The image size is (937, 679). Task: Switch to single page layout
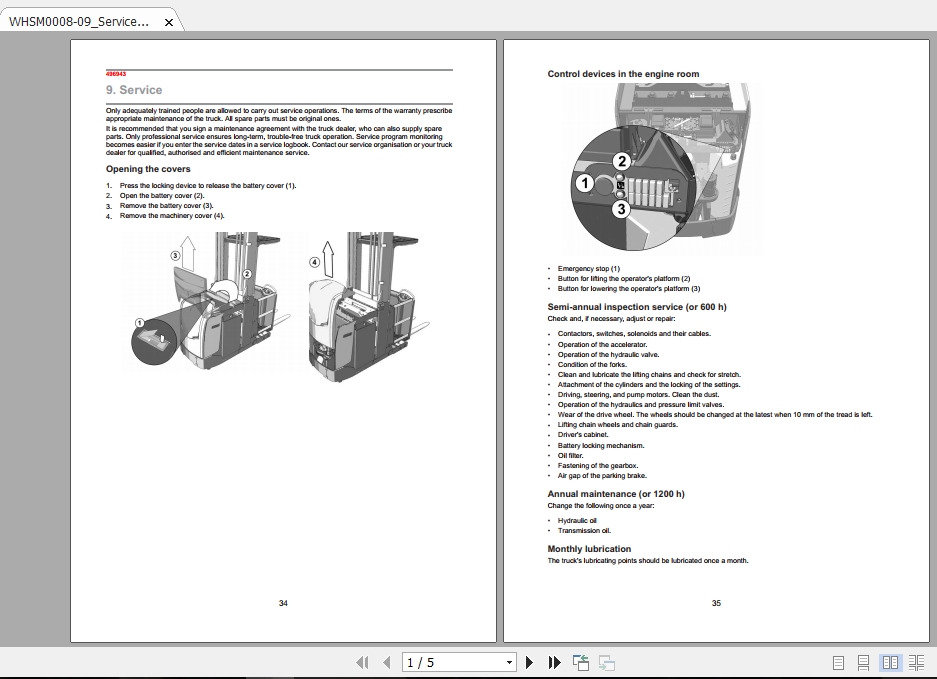837,662
